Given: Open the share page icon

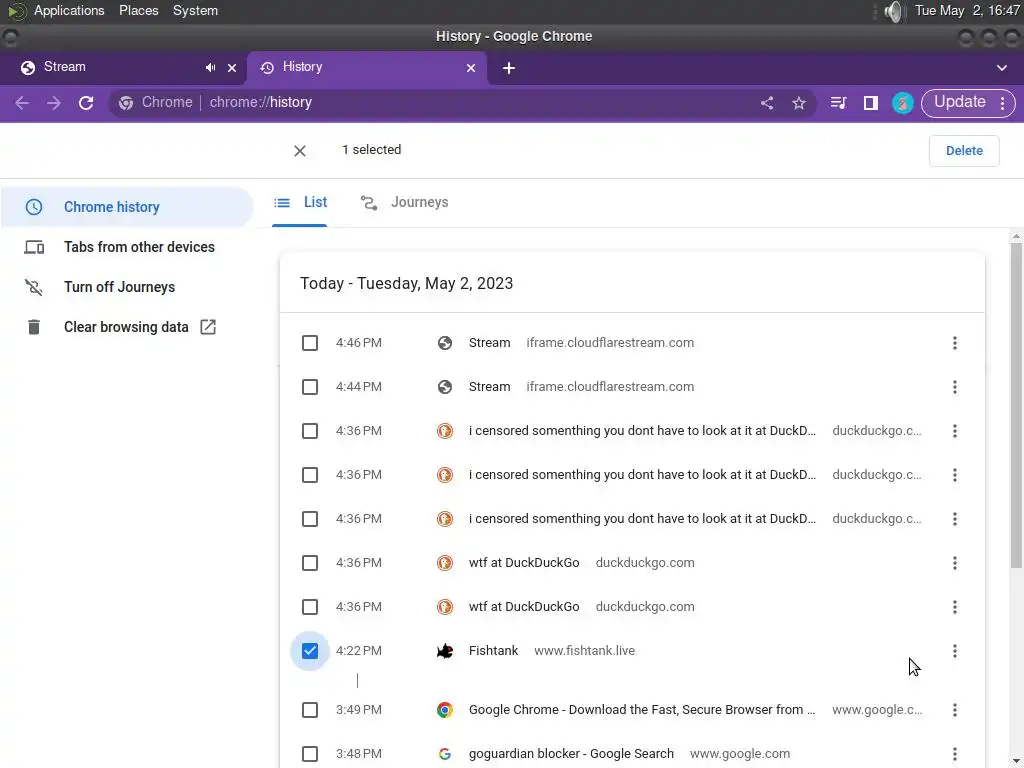Looking at the screenshot, I should pos(767,103).
